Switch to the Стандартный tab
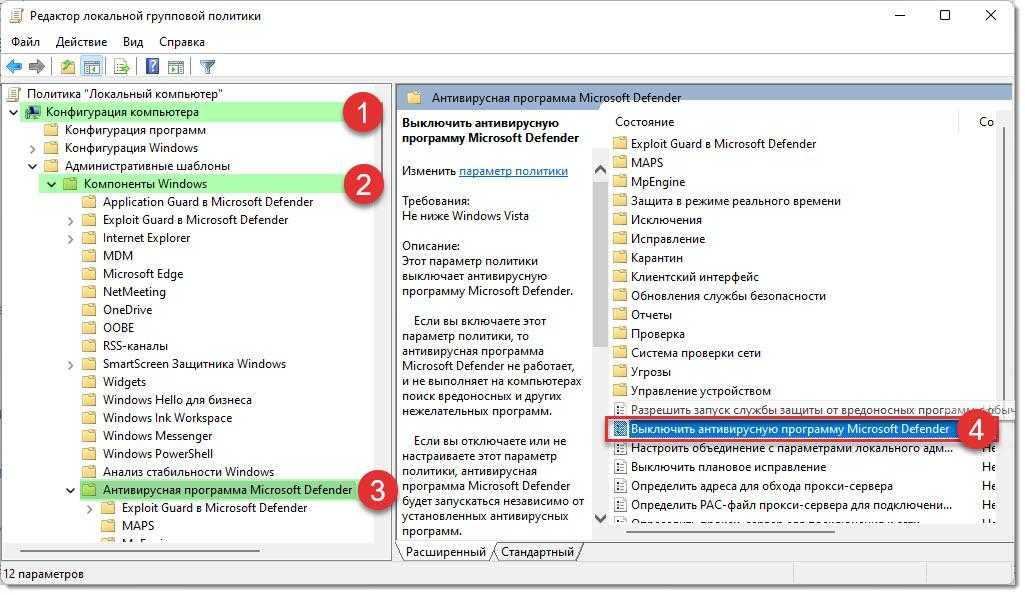This screenshot has width=1025, height=595. (x=537, y=552)
